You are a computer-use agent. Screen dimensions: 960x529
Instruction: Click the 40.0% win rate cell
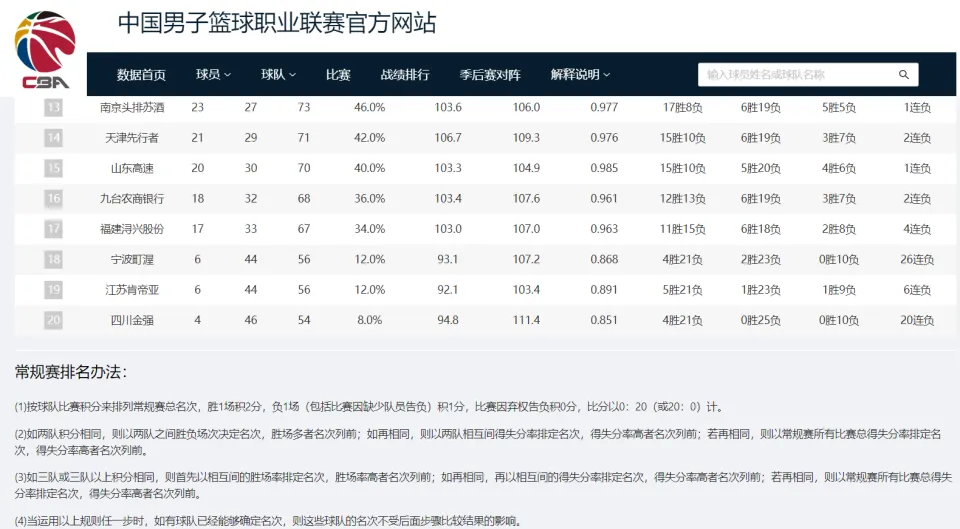[370, 168]
